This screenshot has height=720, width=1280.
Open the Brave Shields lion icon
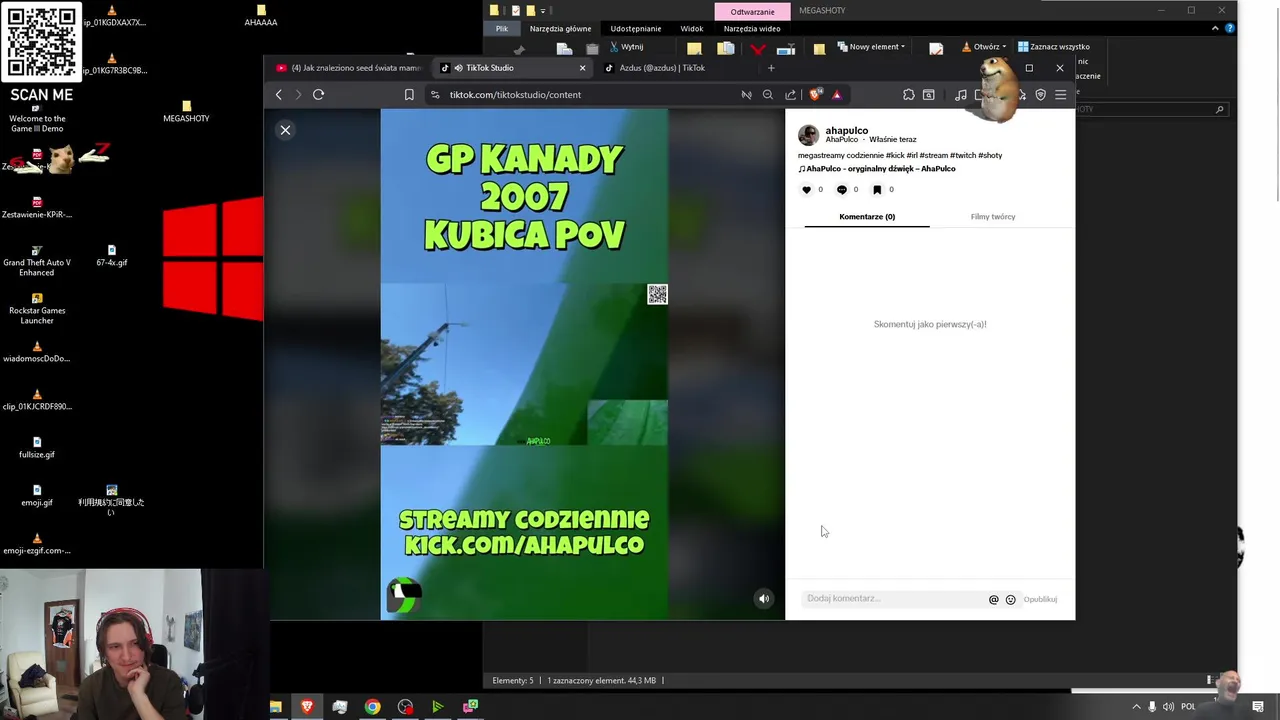(x=816, y=95)
